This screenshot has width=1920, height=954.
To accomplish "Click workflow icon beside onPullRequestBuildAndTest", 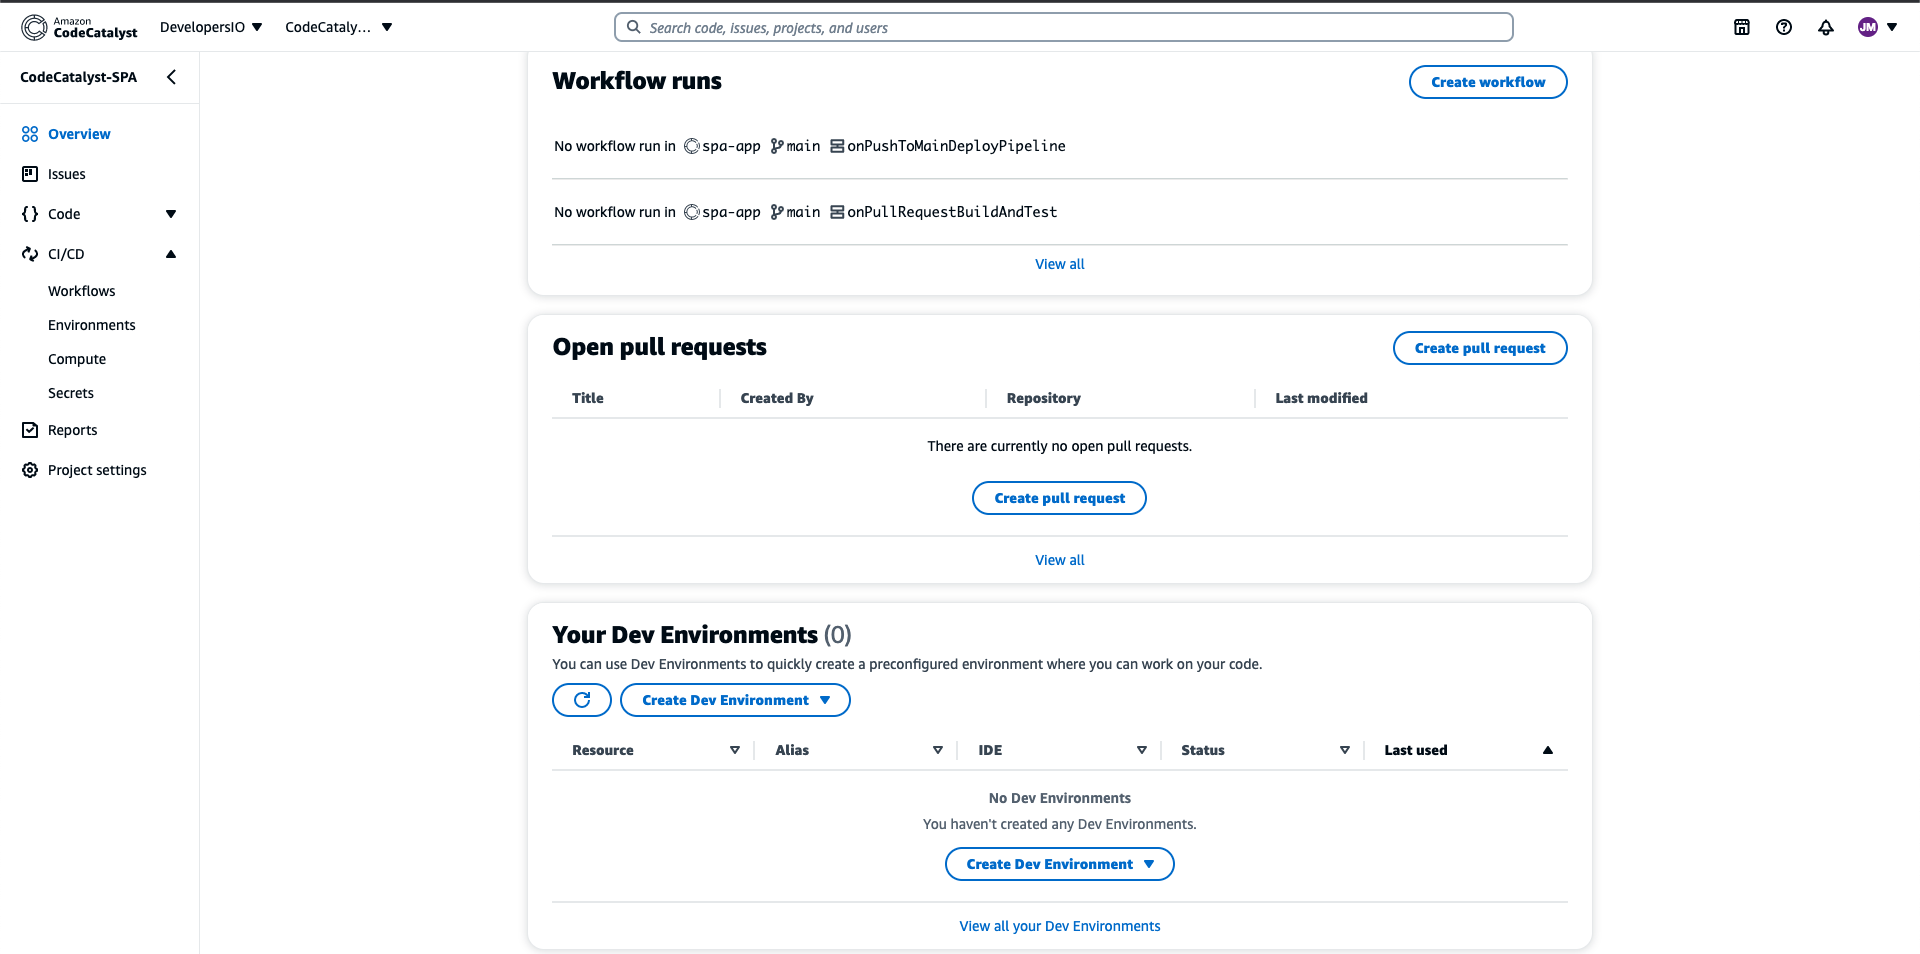I will click(837, 212).
